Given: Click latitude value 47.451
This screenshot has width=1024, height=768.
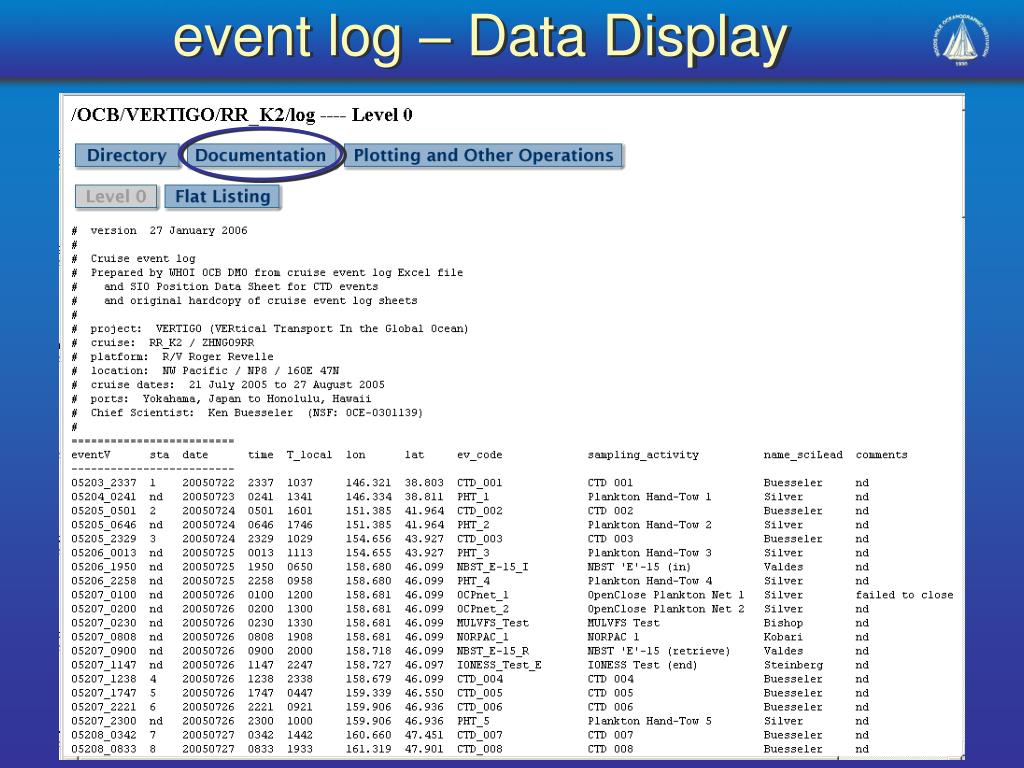Looking at the screenshot, I should 424,735.
